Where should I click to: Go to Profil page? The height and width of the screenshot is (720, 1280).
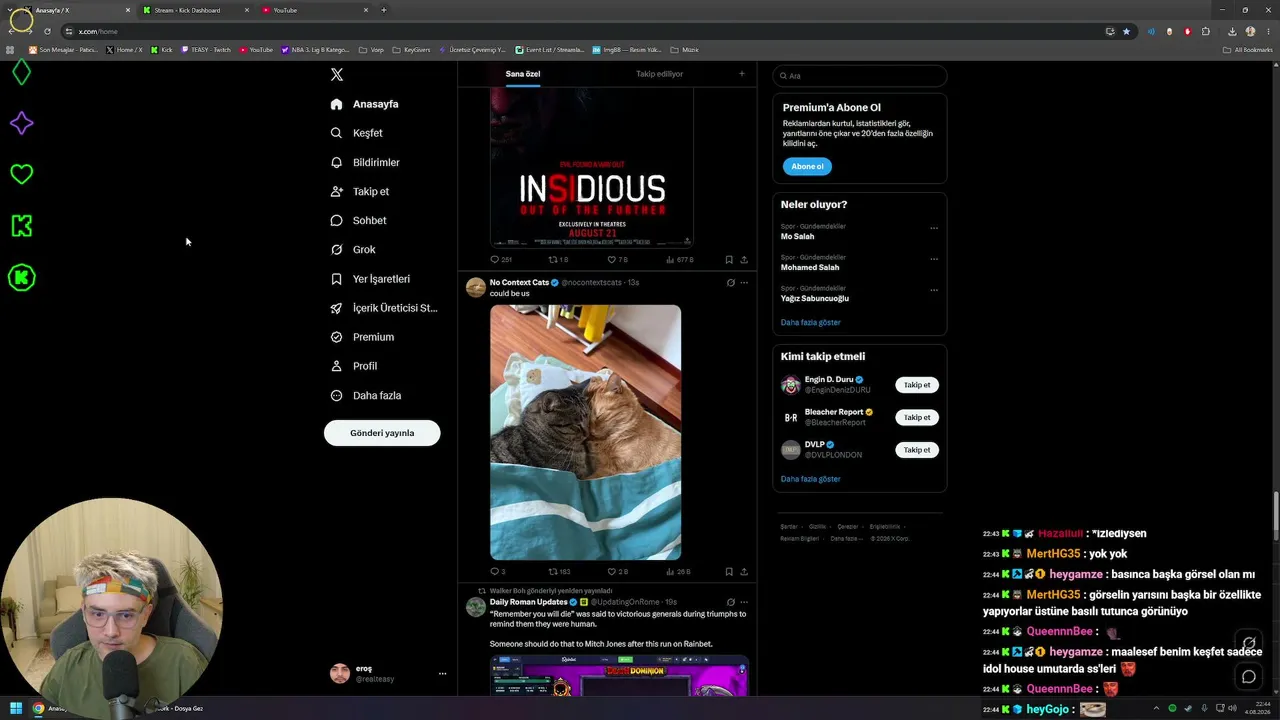[354, 366]
